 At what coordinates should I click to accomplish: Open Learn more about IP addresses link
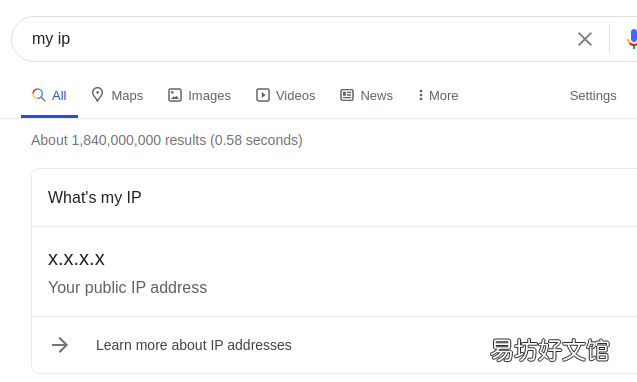[193, 345]
